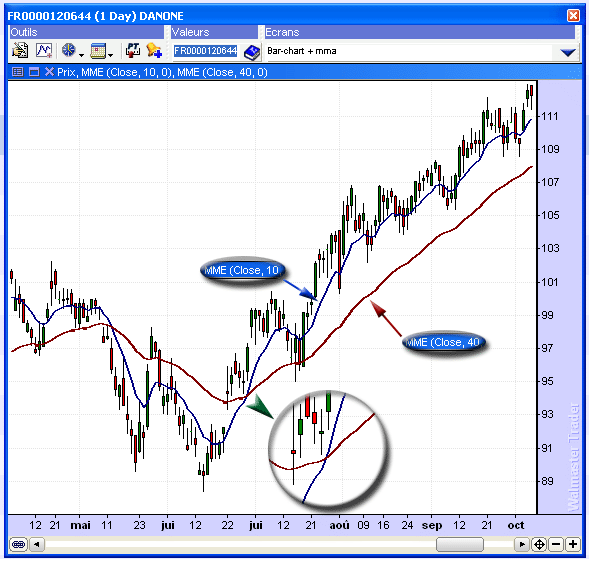Click the 99 price axis label
The width and height of the screenshot is (589, 561).
pyautogui.click(x=547, y=315)
